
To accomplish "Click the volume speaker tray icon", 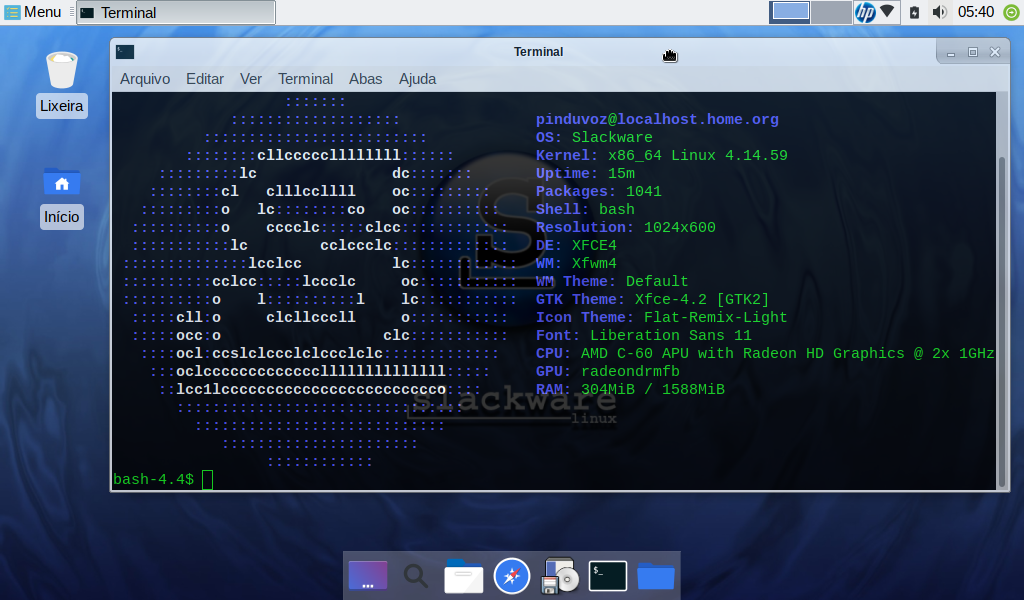I will [939, 12].
